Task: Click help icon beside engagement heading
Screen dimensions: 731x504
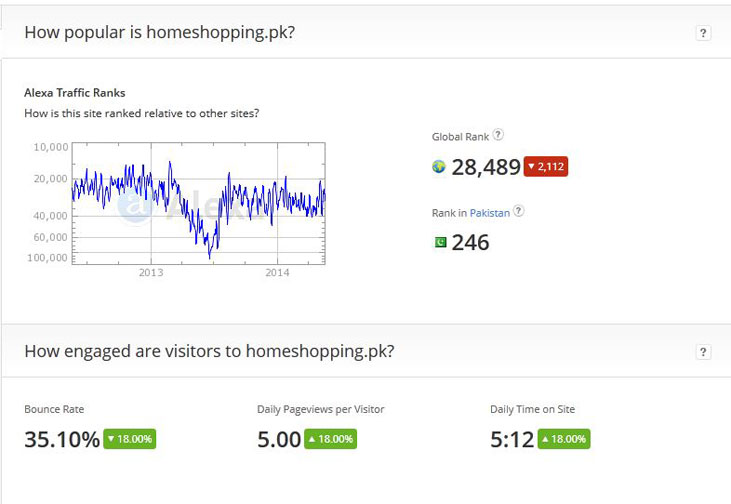Action: [x=703, y=352]
